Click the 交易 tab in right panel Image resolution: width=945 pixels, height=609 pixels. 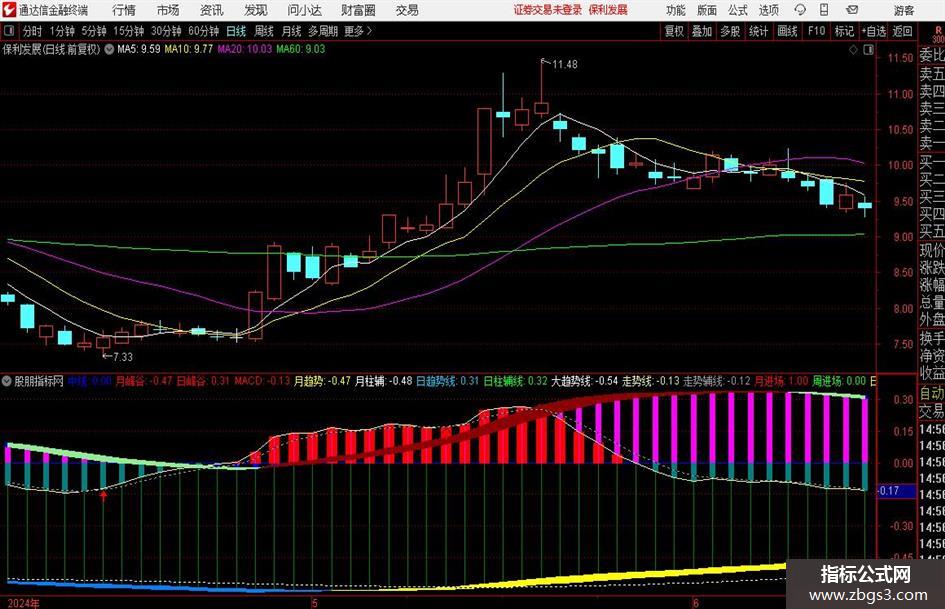click(x=931, y=411)
